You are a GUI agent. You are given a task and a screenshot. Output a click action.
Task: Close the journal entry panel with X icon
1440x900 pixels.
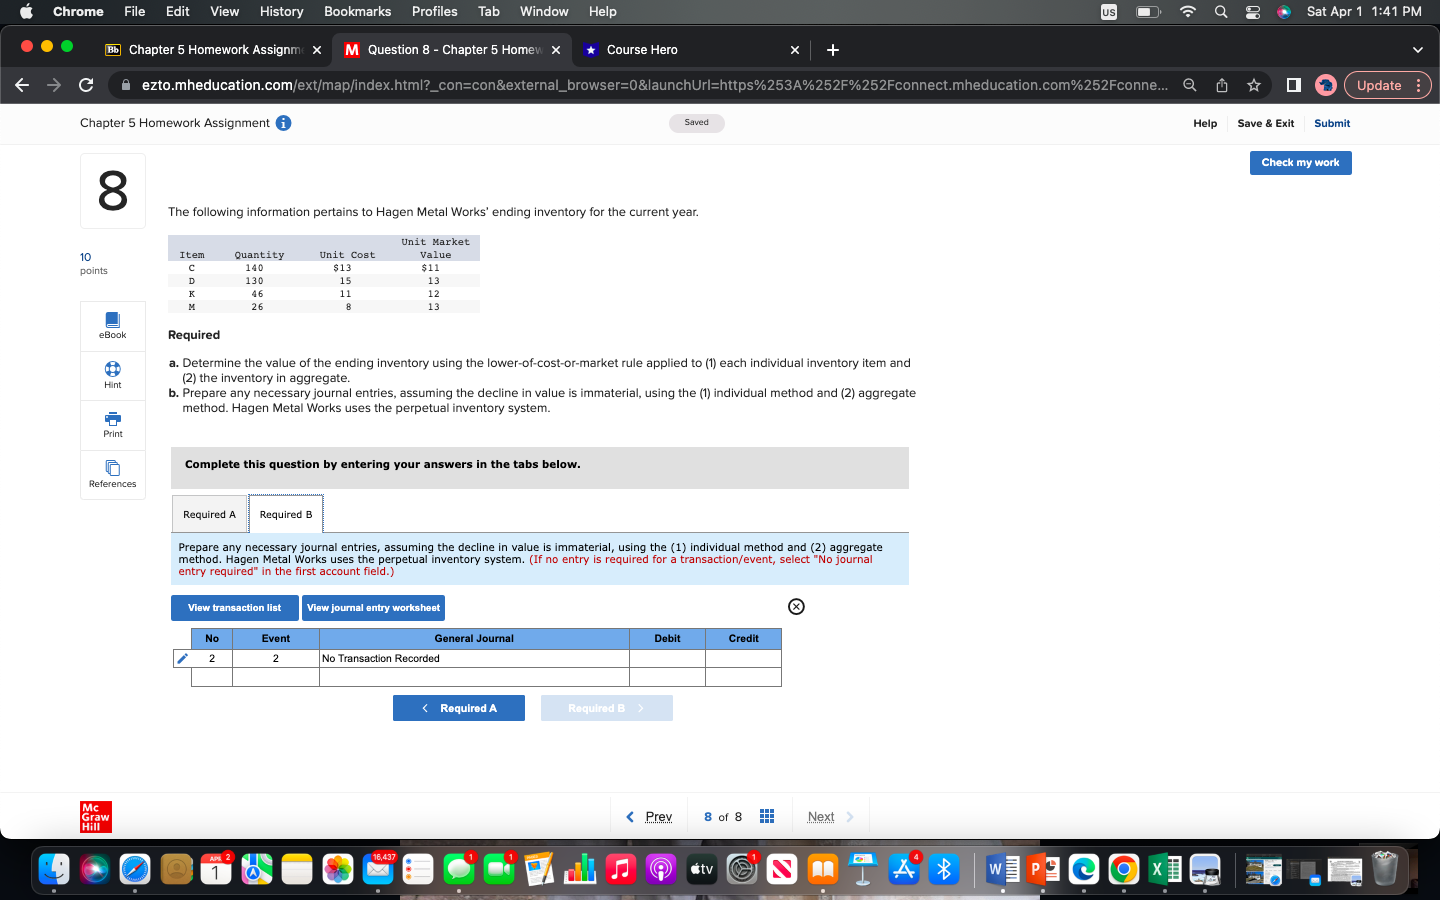[x=796, y=607]
